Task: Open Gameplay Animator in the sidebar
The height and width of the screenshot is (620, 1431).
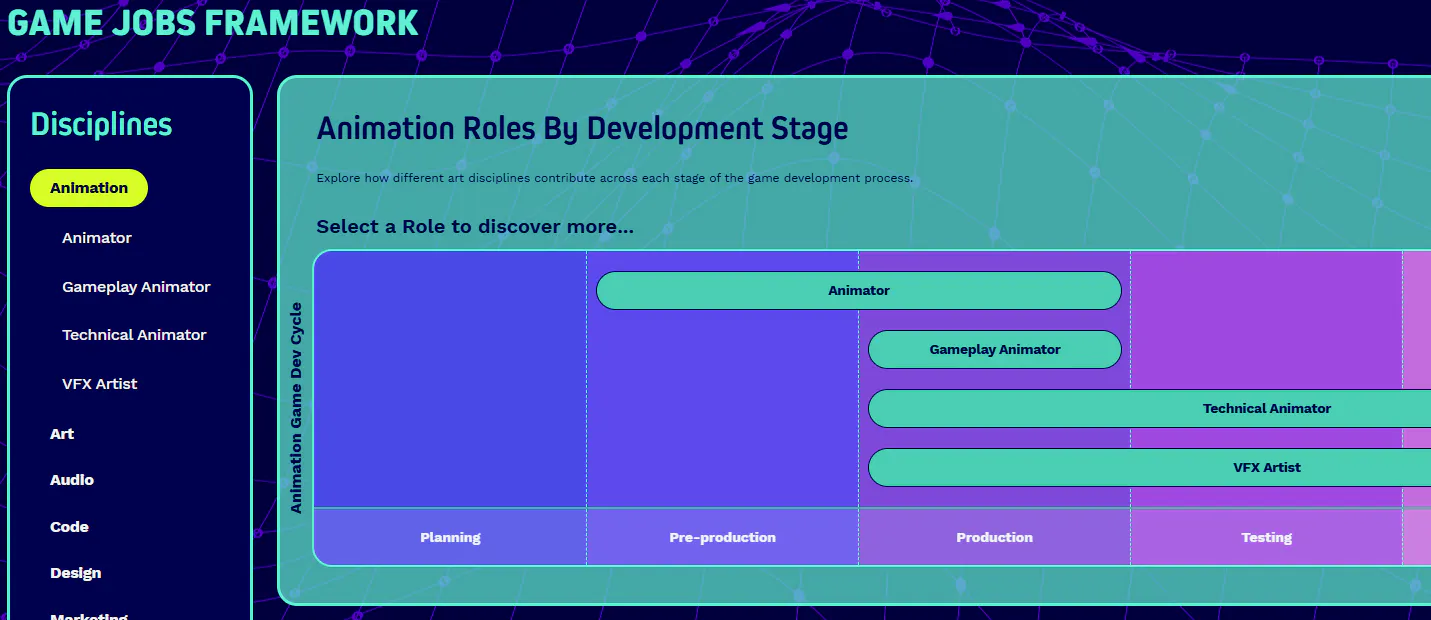Action: click(x=136, y=287)
